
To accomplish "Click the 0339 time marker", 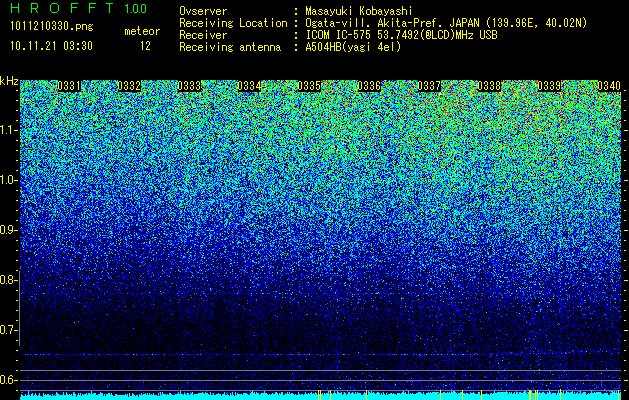I will point(549,86).
